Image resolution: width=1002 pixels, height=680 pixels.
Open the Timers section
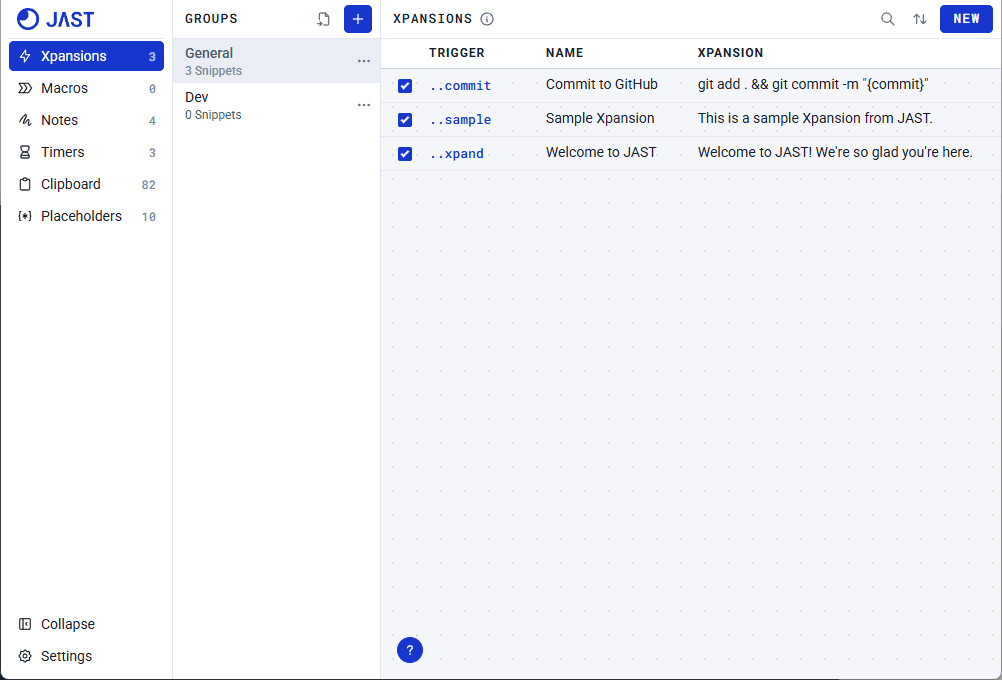click(x=86, y=152)
